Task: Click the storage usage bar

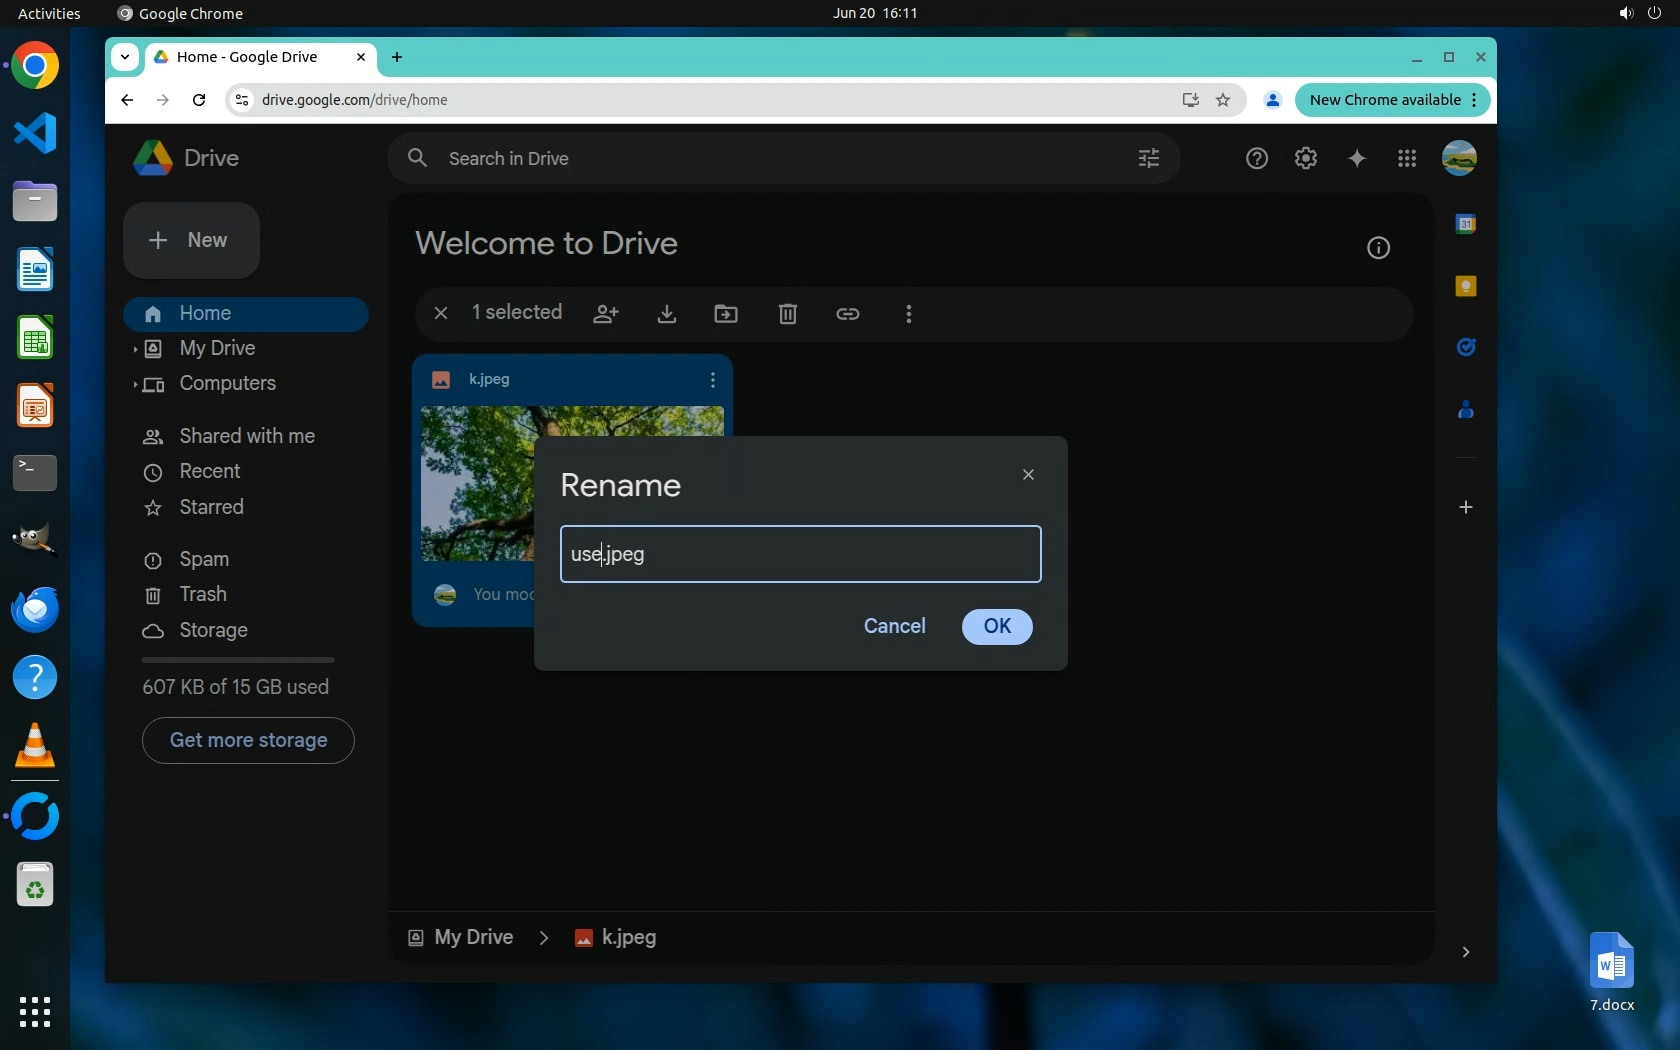Action: pyautogui.click(x=238, y=660)
